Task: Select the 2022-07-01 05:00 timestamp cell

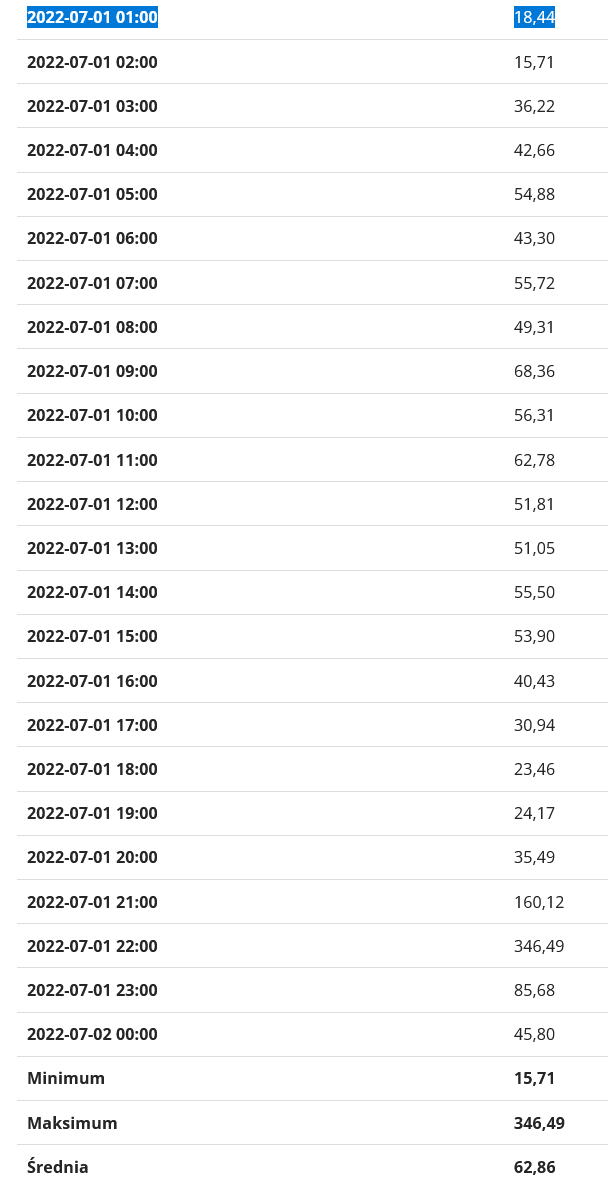Action: click(x=92, y=194)
